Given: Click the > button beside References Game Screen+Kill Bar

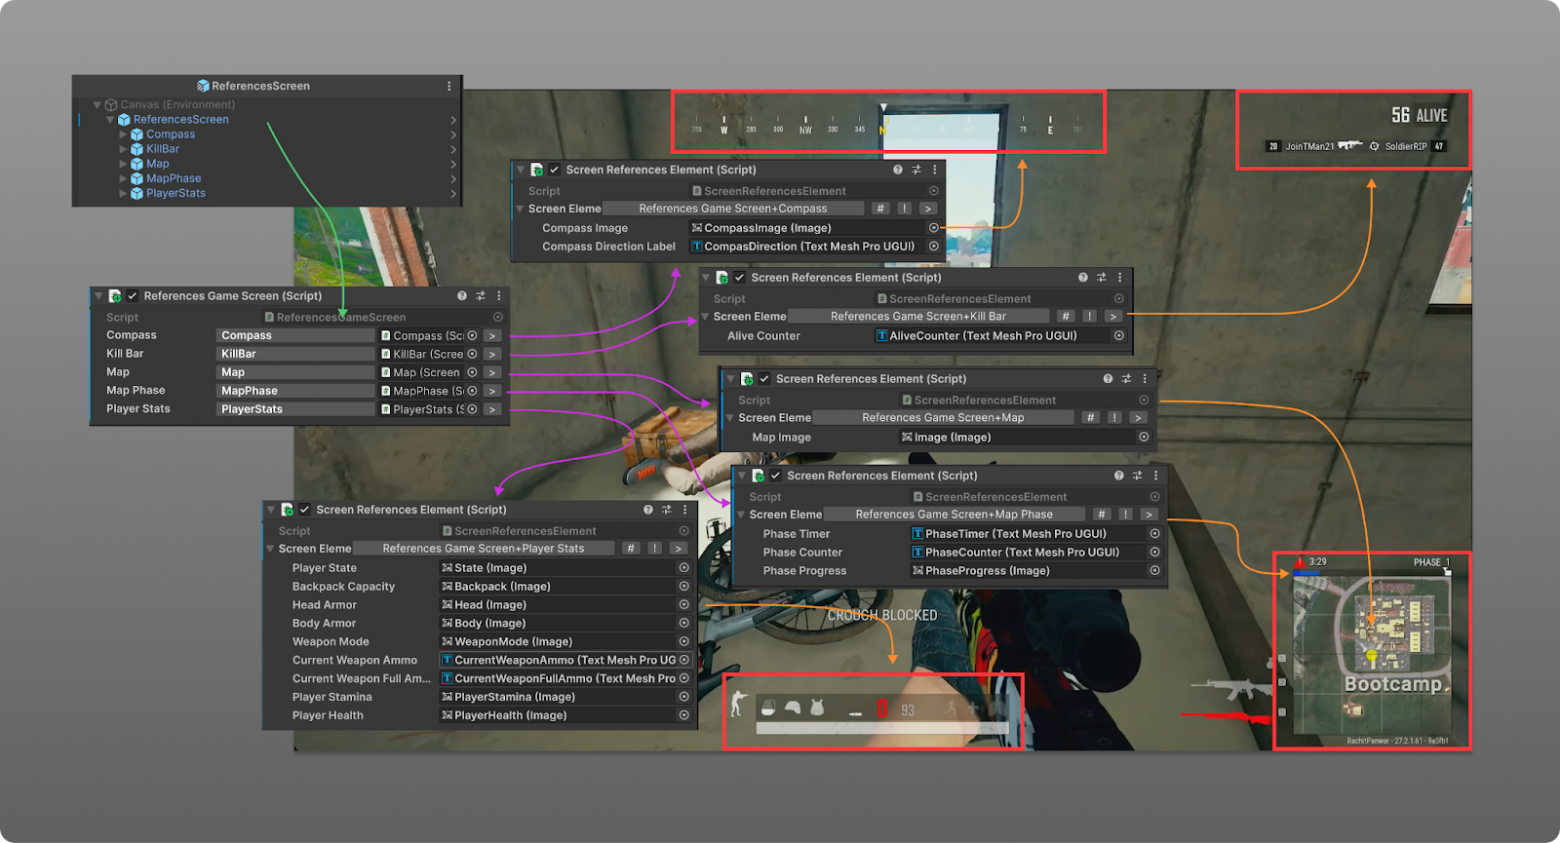Looking at the screenshot, I should pos(1113,317).
